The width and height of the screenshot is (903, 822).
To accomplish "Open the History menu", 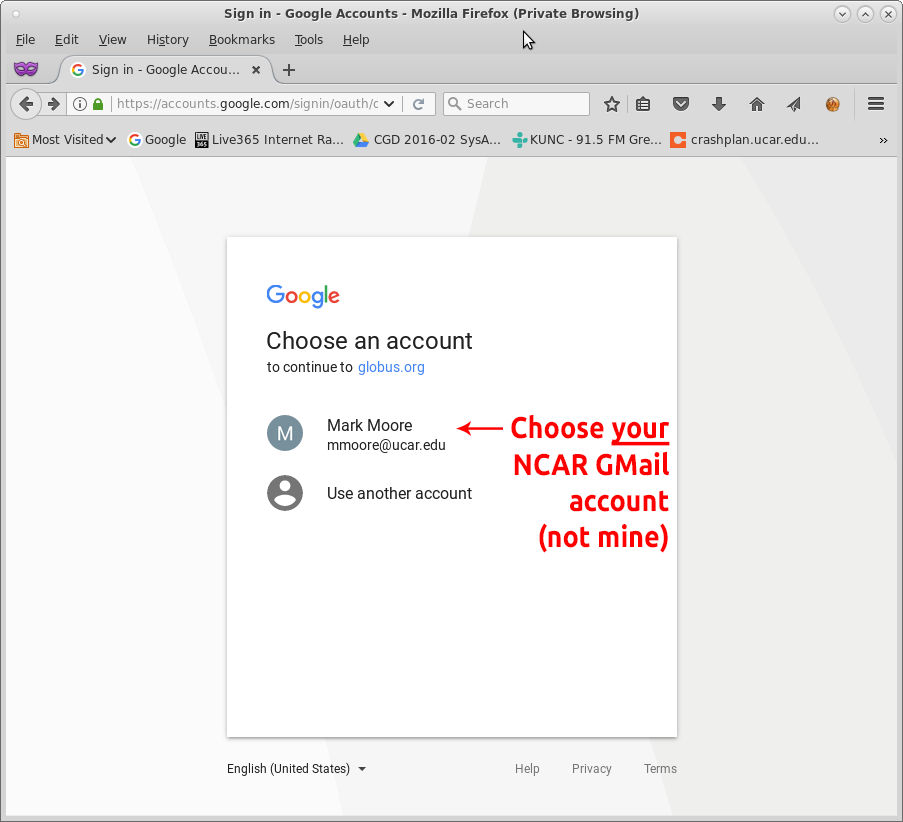I will 167,40.
